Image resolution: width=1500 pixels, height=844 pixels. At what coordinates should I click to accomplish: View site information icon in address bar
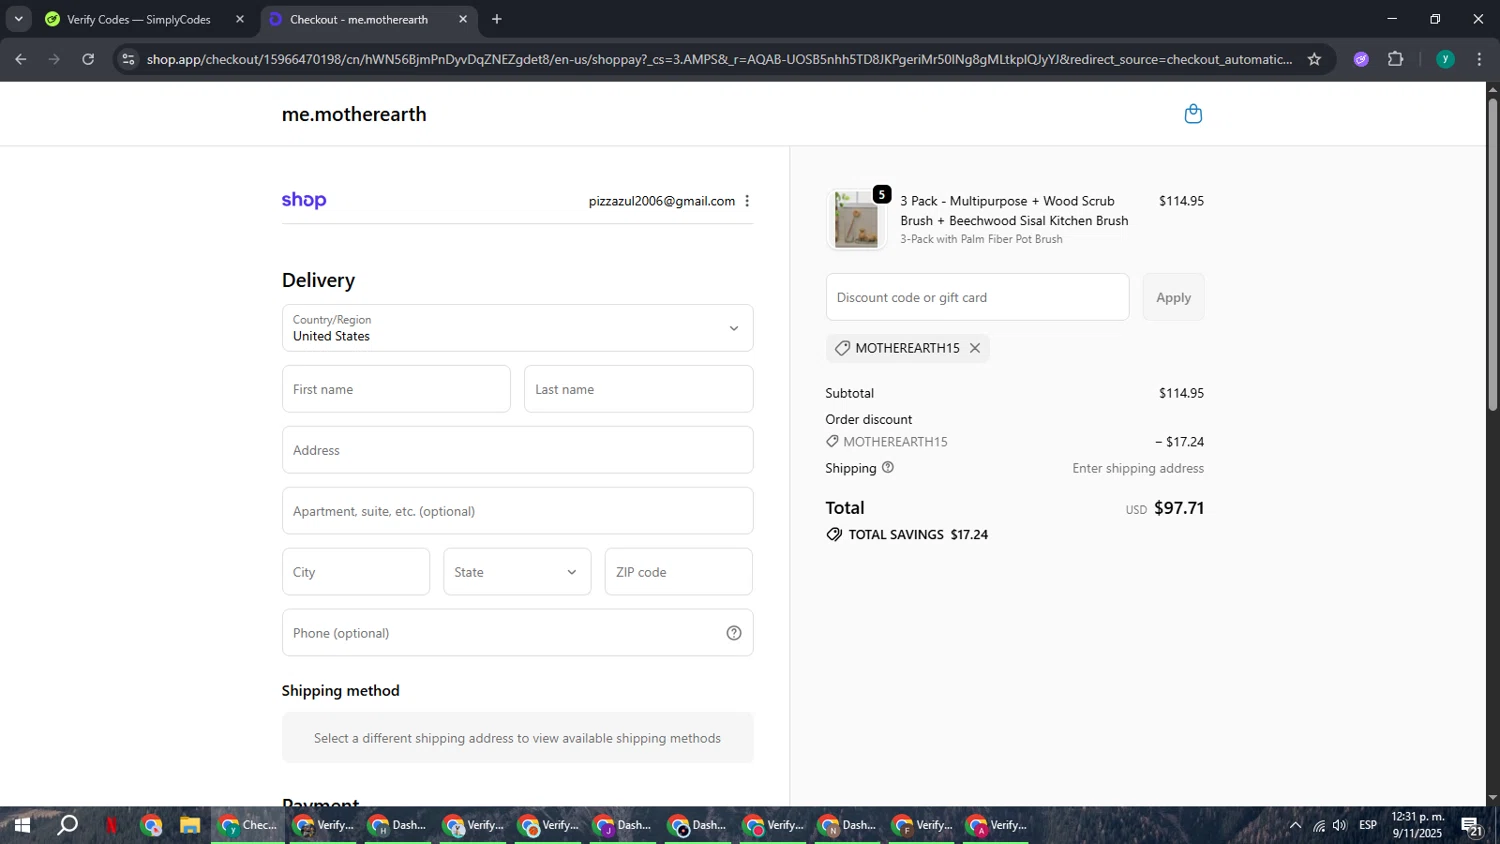click(128, 60)
